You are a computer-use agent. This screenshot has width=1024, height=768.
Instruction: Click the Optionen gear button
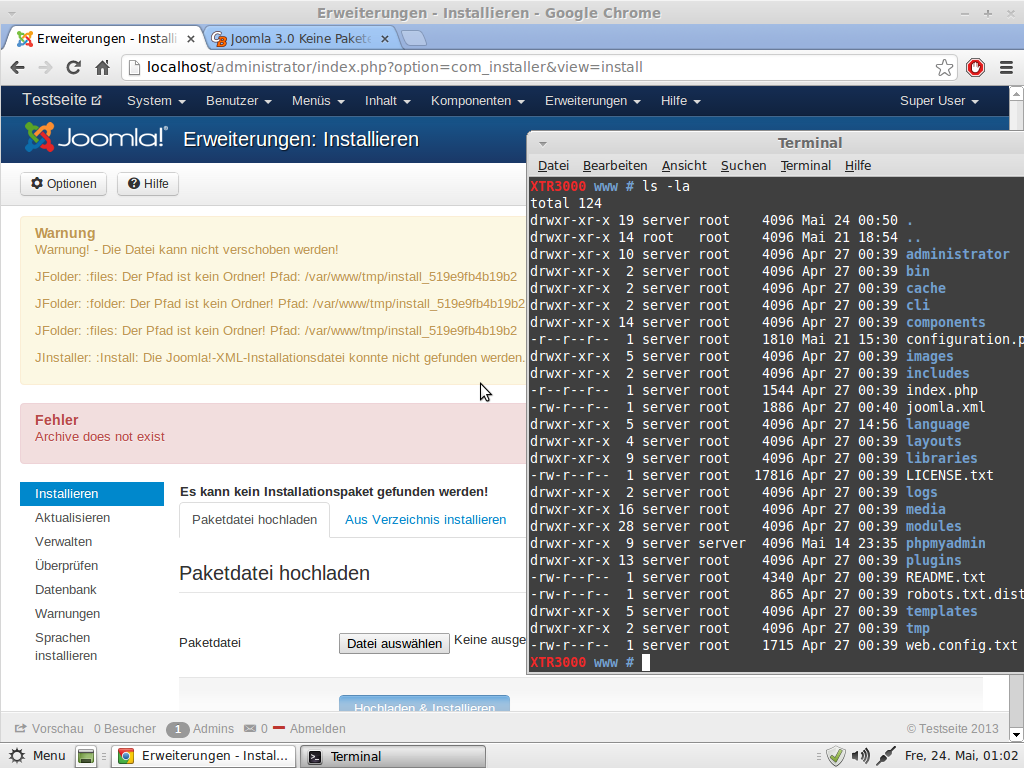(63, 184)
